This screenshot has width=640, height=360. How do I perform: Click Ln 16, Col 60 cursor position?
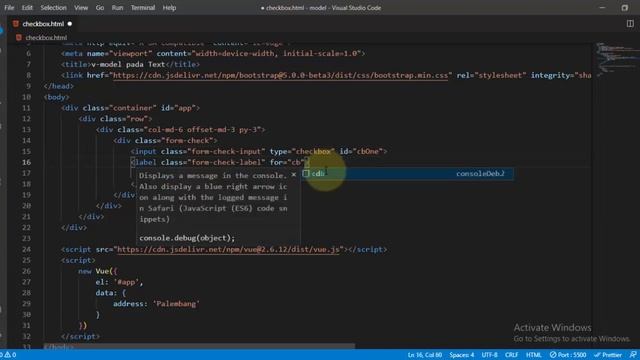point(424,355)
